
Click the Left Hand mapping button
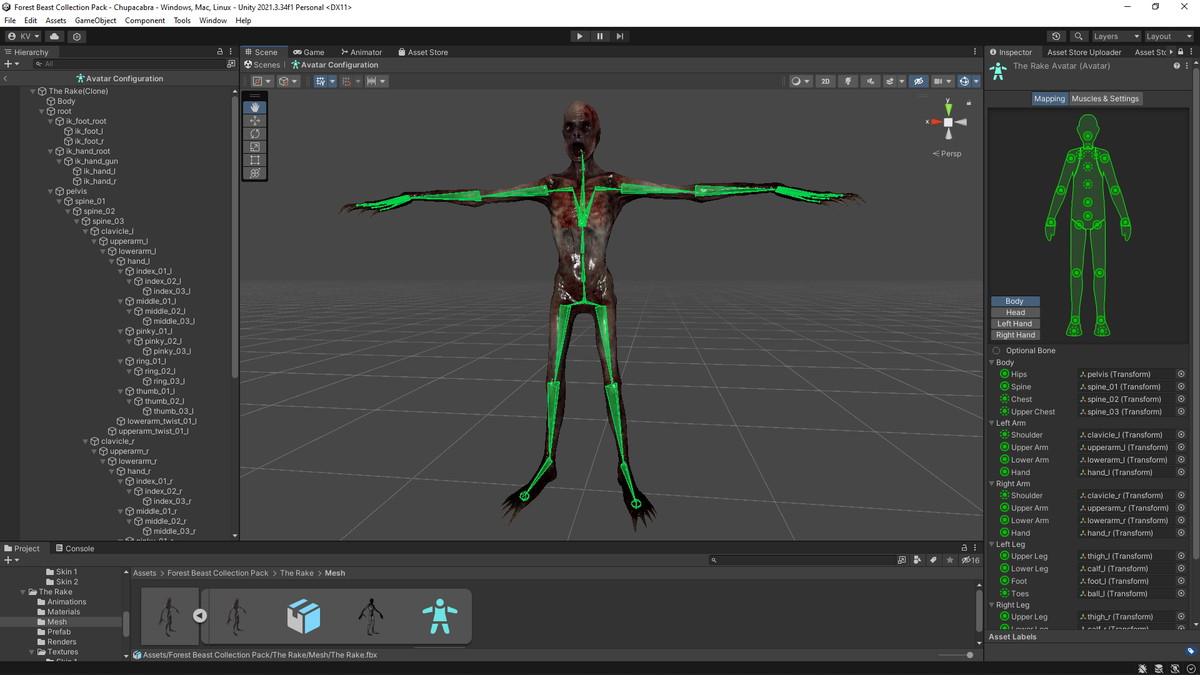point(1015,323)
